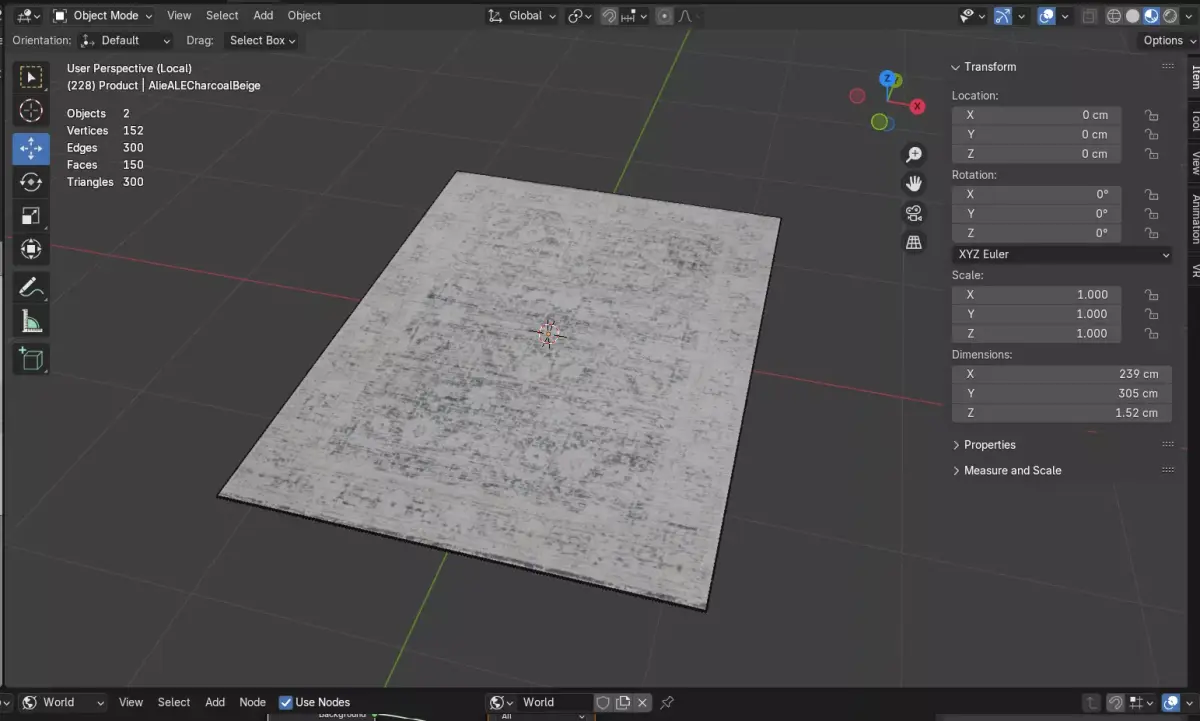The image size is (1200, 721).
Task: Switch to material preview shading
Action: 1151,15
